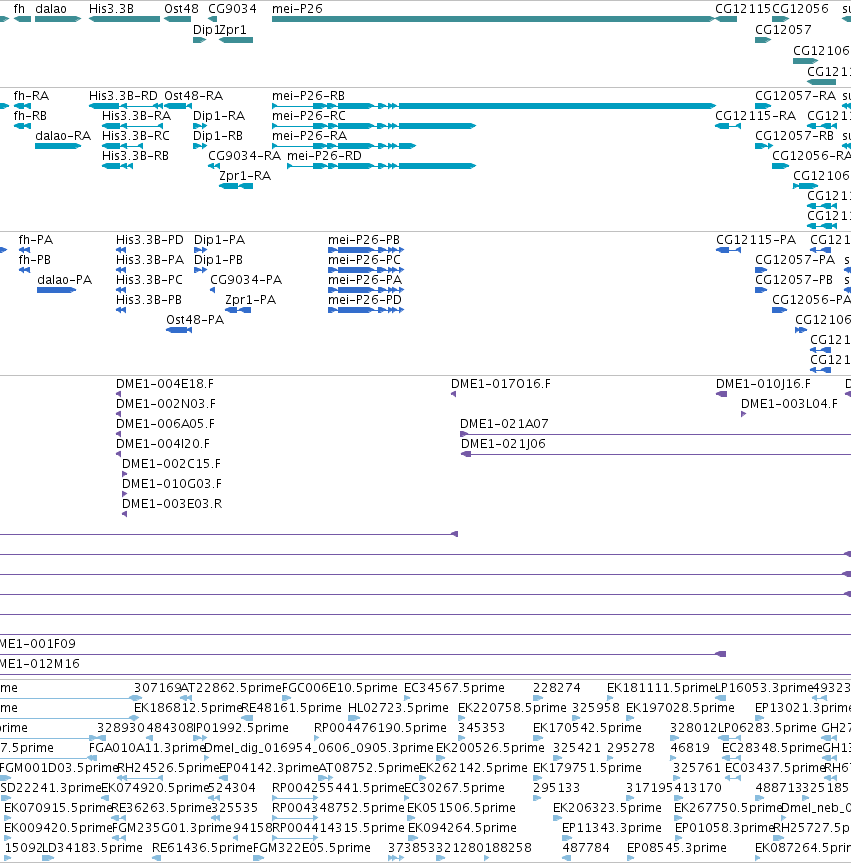851x863 pixels.
Task: Select the Dip1-PA protein label
Action: [x=220, y=240]
